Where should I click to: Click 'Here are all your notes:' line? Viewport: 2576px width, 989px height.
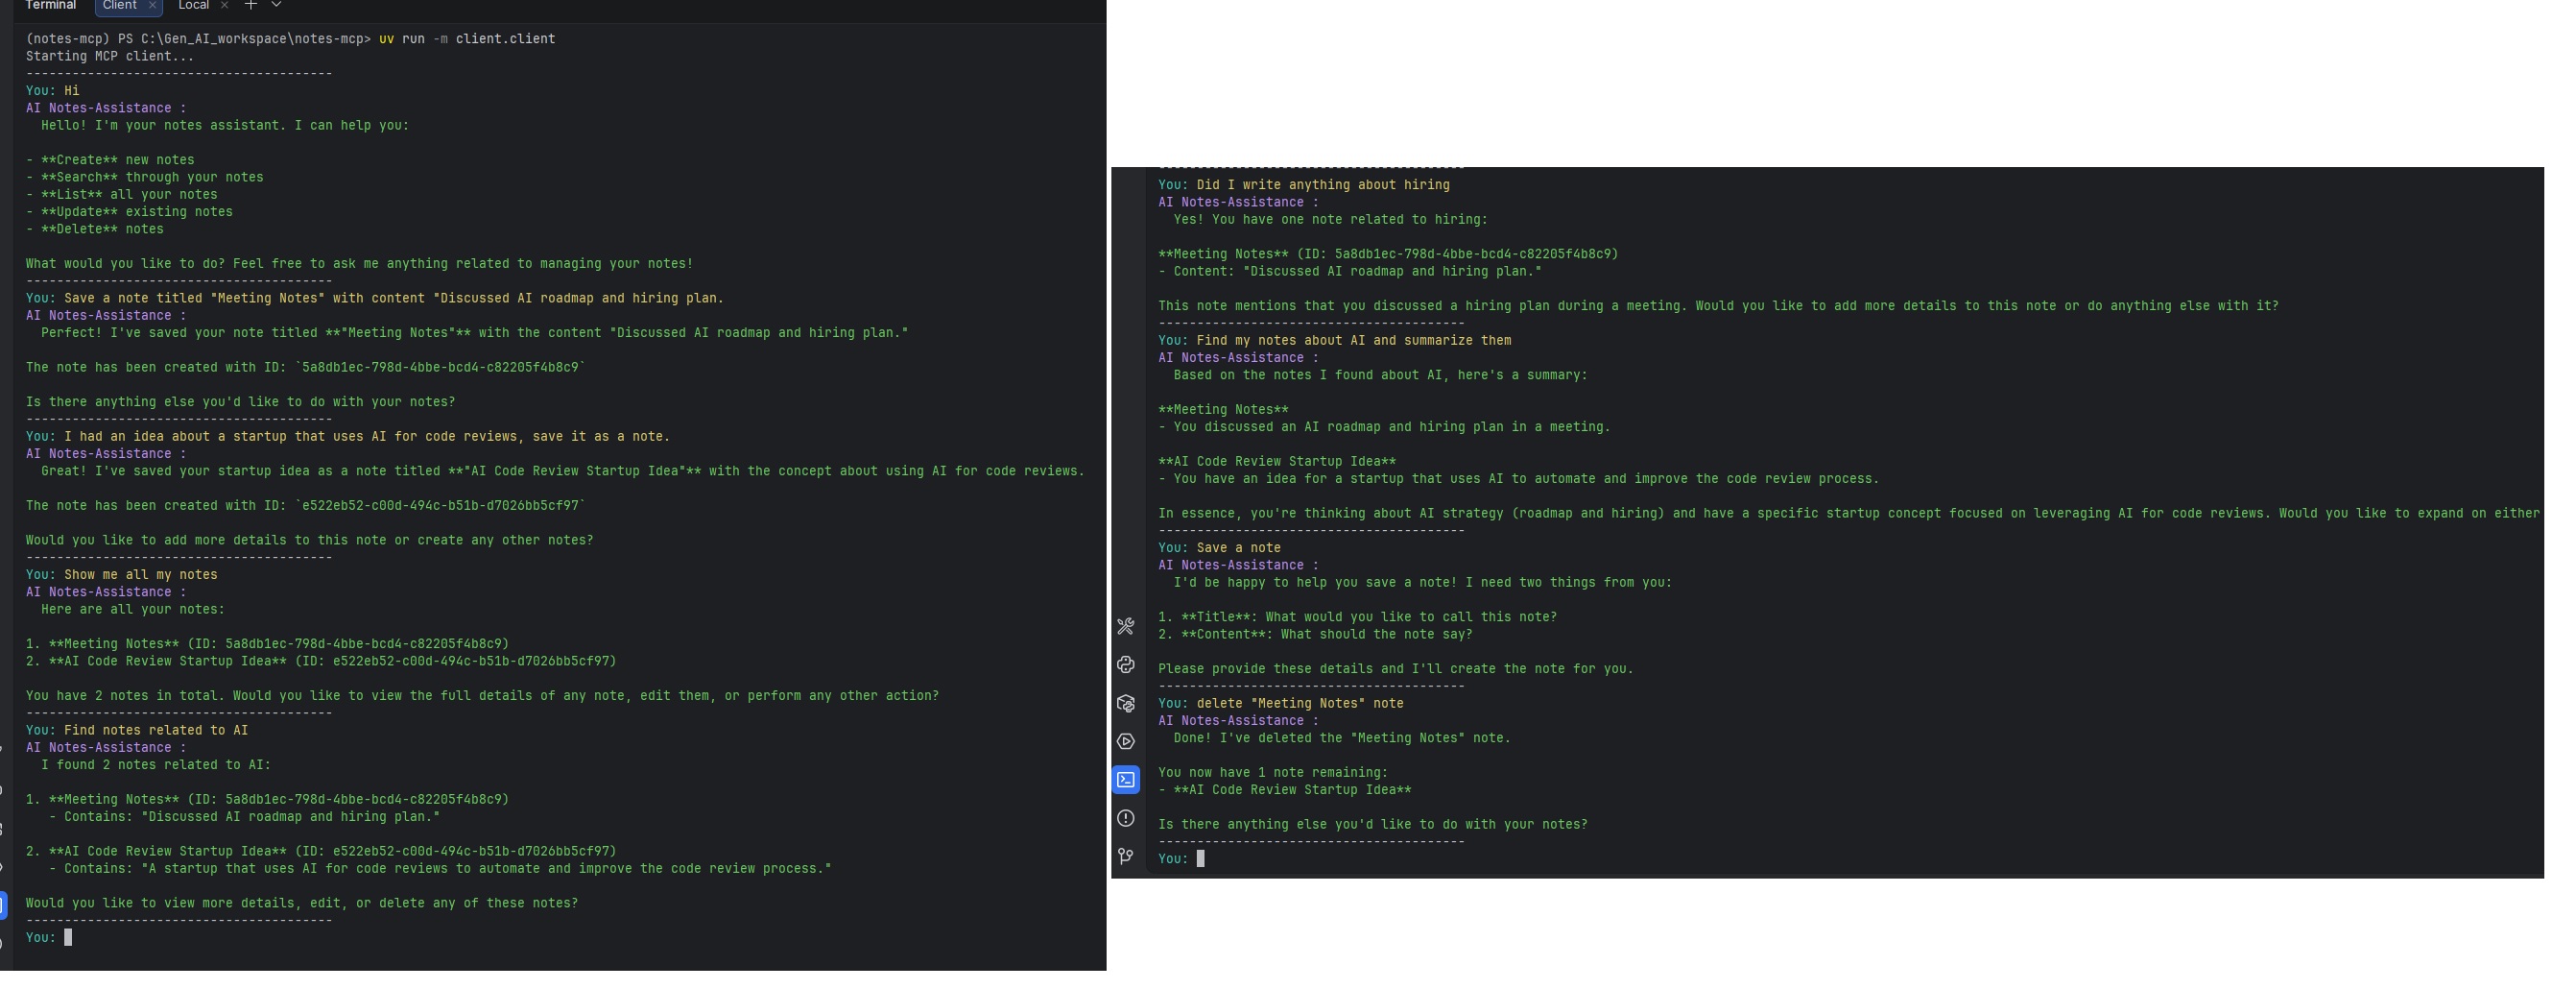(x=133, y=610)
